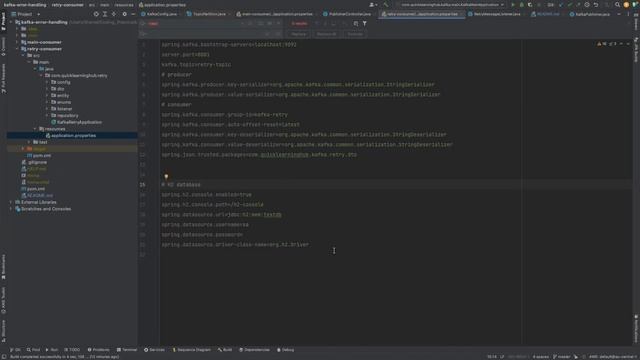The image size is (640, 360).
Task: Open Search Everywhere magnifier icon
Action: [617, 5]
